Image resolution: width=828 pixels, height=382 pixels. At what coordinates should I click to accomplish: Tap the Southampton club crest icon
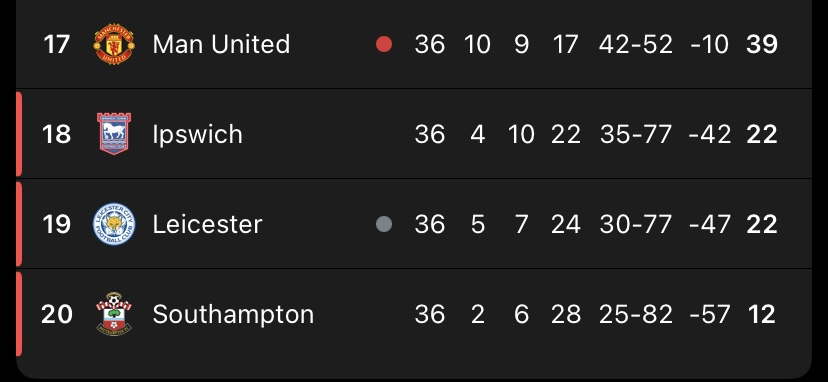114,314
